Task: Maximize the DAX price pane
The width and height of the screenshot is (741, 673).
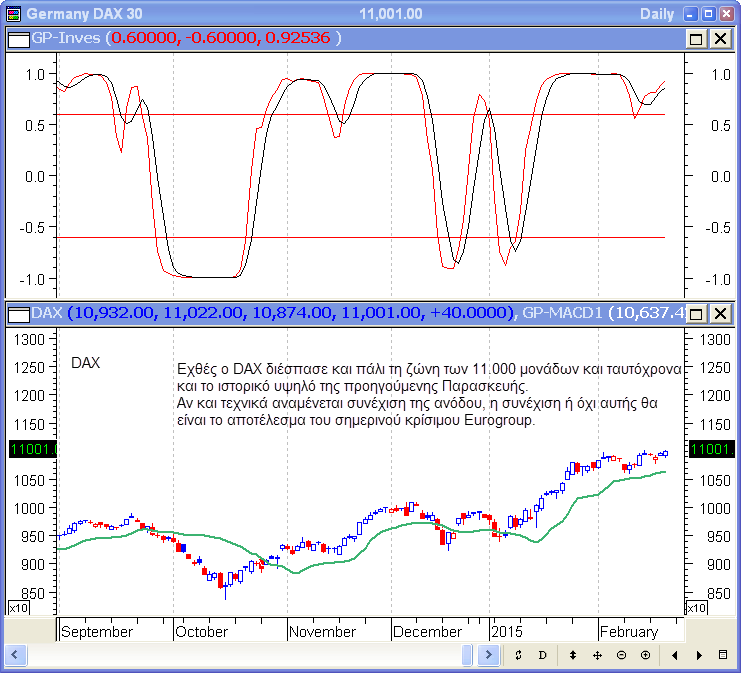Action: pos(696,313)
